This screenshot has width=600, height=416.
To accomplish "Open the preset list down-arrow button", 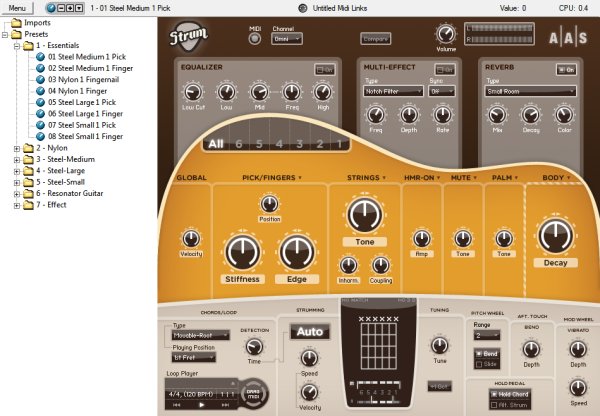I will 79,8.
